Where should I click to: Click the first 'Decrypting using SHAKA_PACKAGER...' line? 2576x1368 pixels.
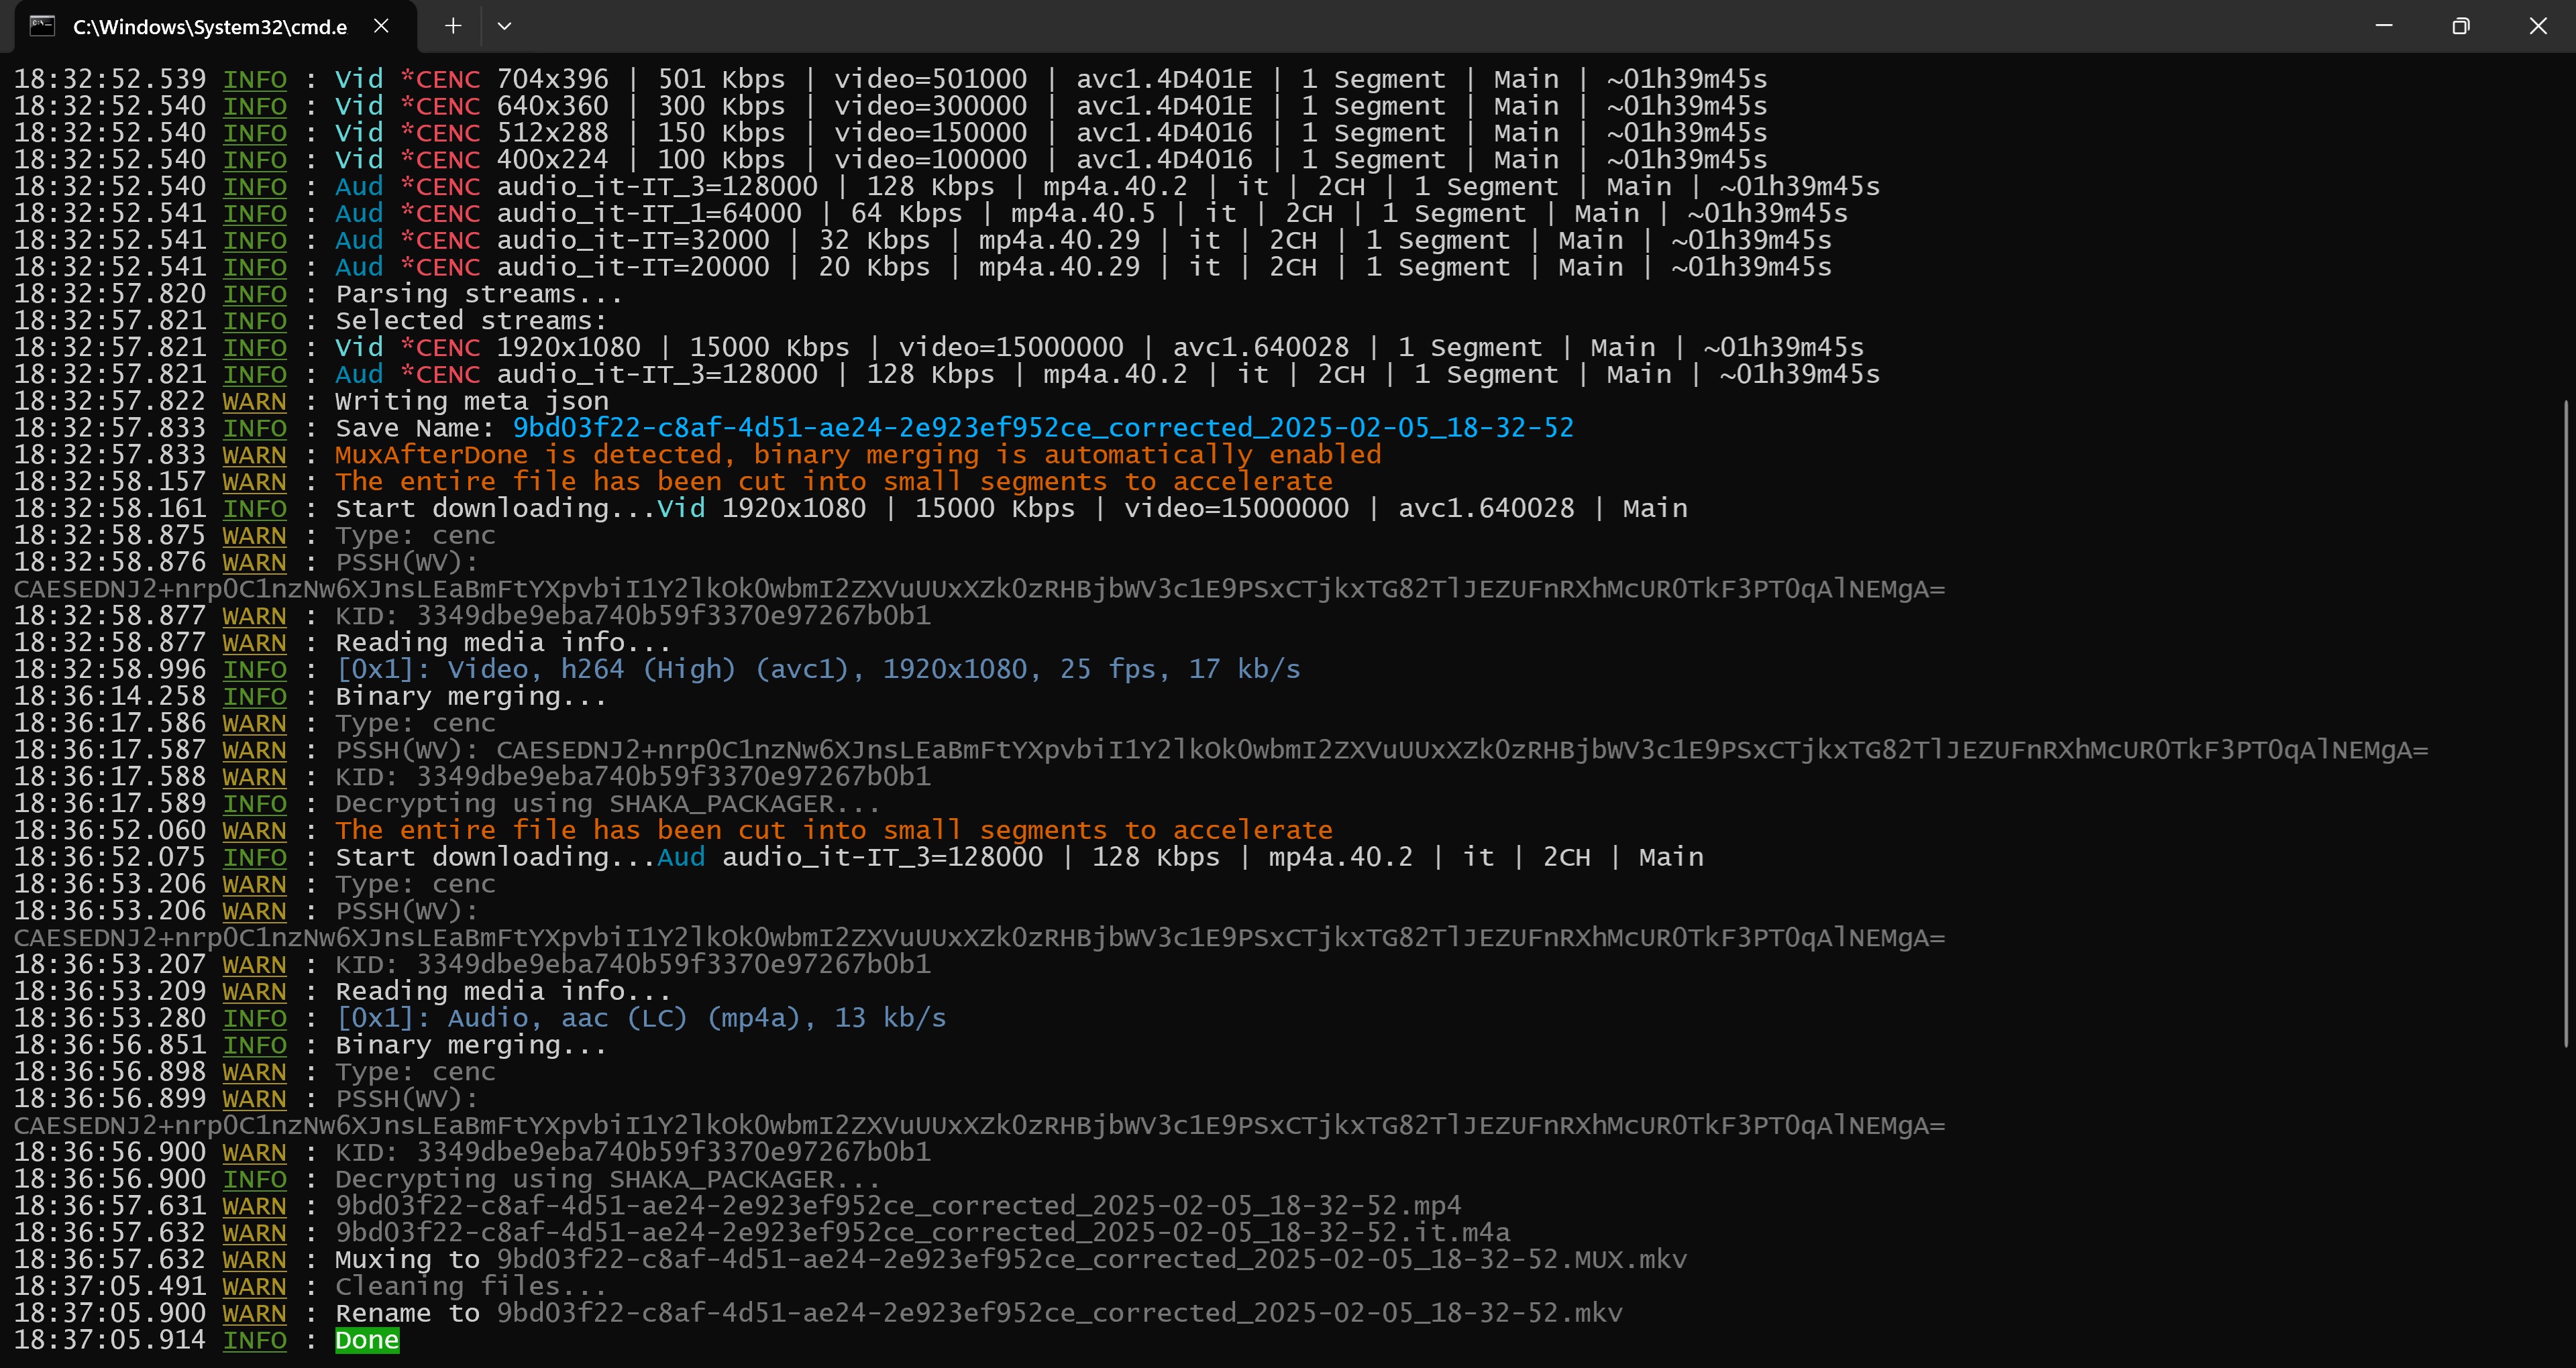click(607, 803)
